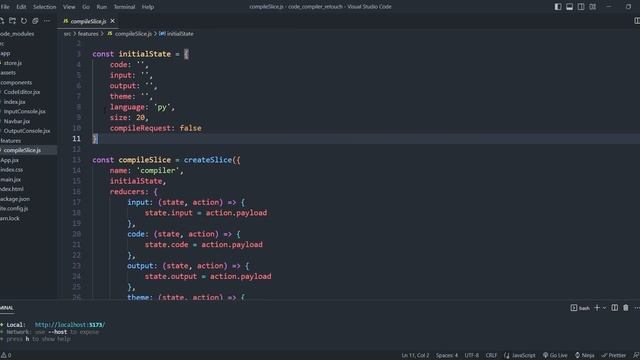Collapse the components folder
The width and height of the screenshot is (640, 360).
pyautogui.click(x=16, y=82)
